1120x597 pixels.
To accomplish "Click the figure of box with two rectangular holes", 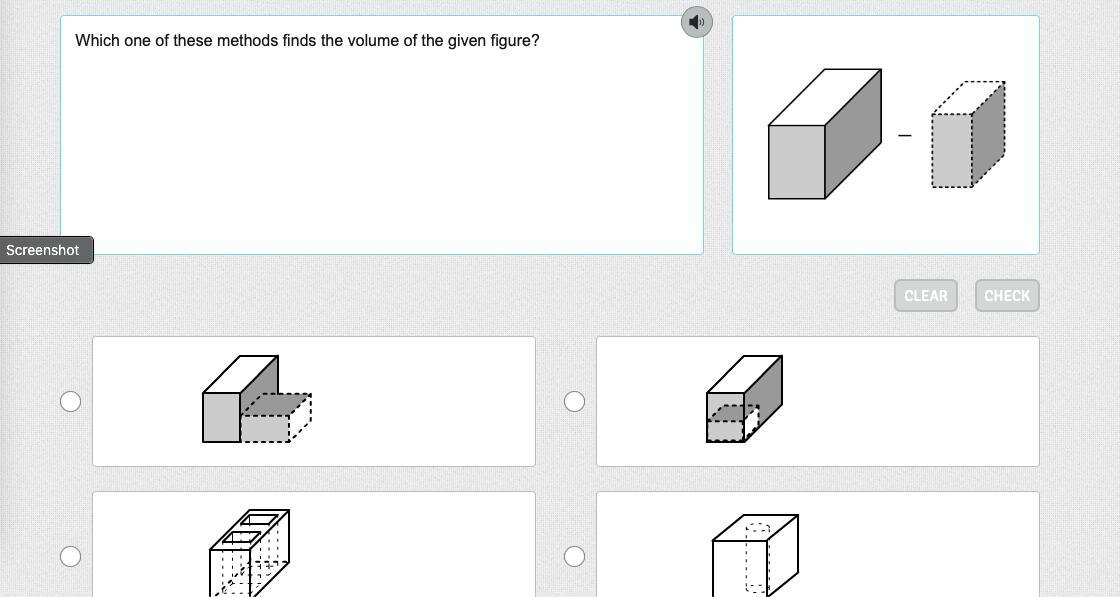I will click(x=250, y=553).
